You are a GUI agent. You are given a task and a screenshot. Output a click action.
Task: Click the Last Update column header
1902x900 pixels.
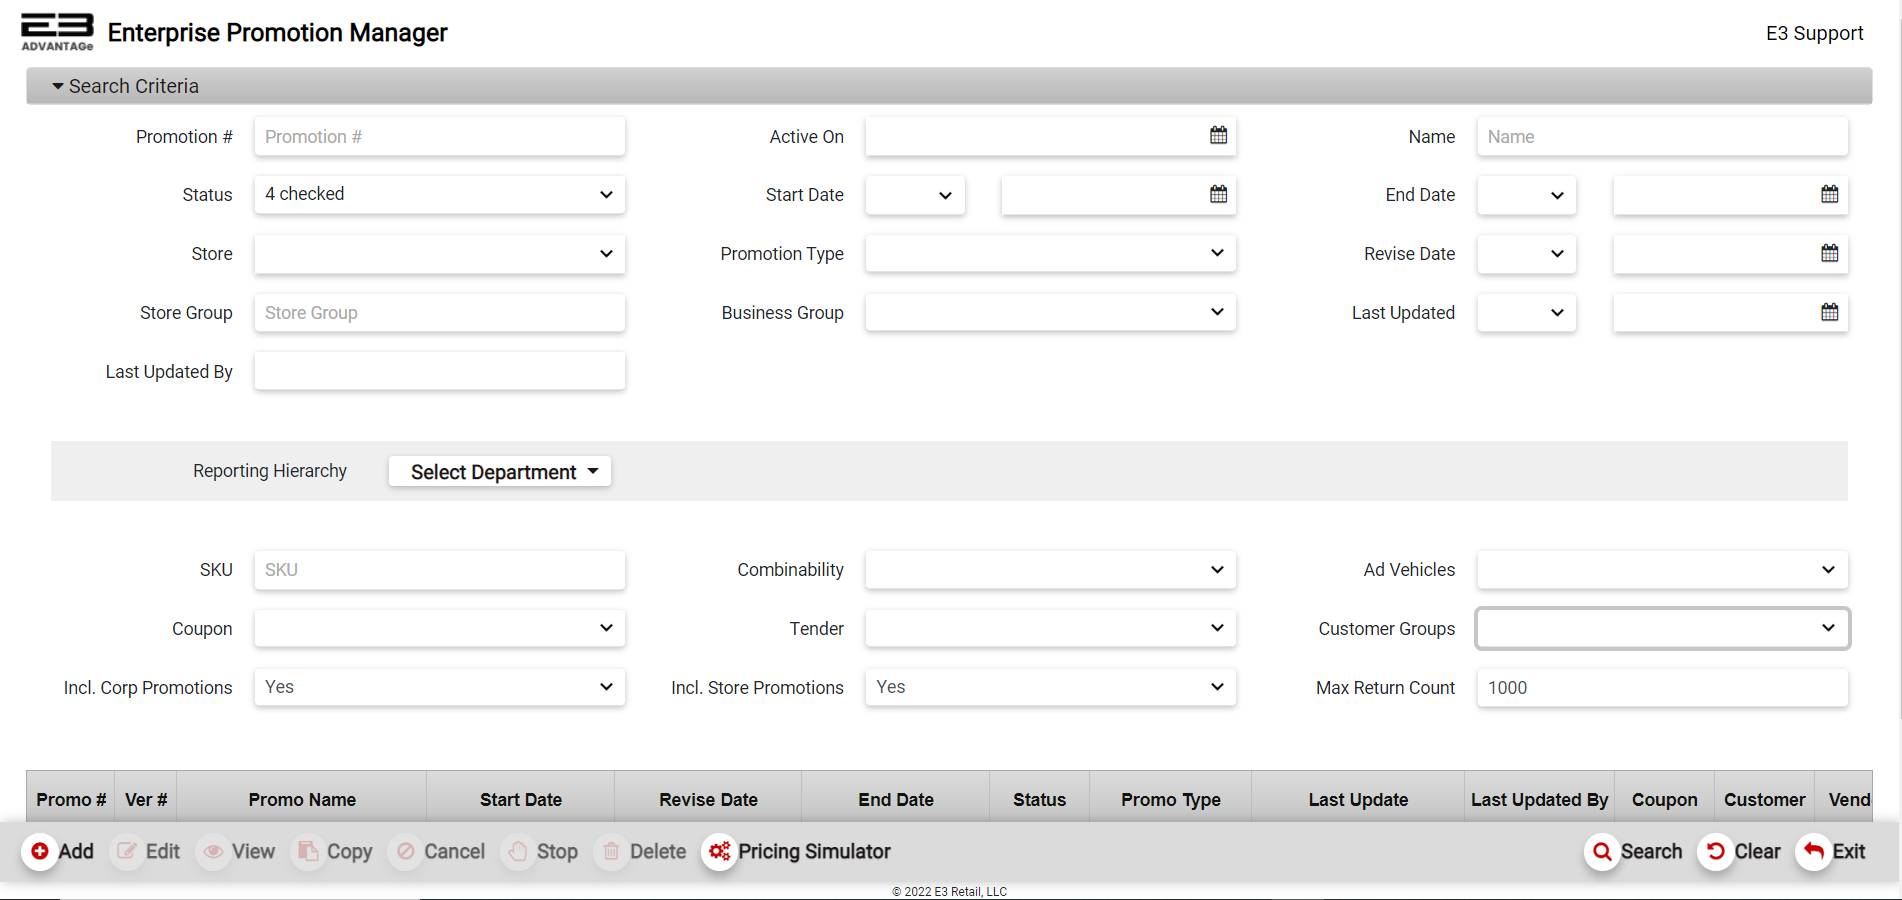(x=1358, y=800)
